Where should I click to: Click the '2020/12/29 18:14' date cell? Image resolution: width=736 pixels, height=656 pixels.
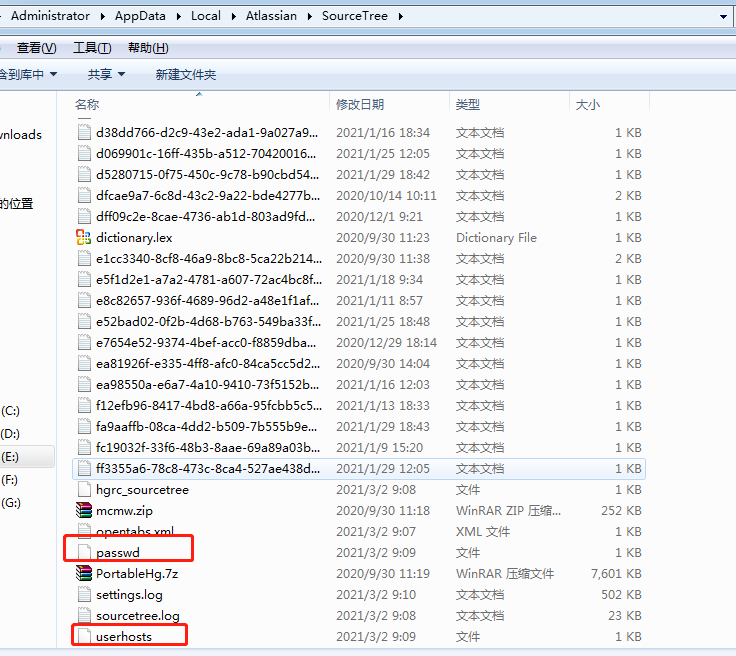pos(386,343)
